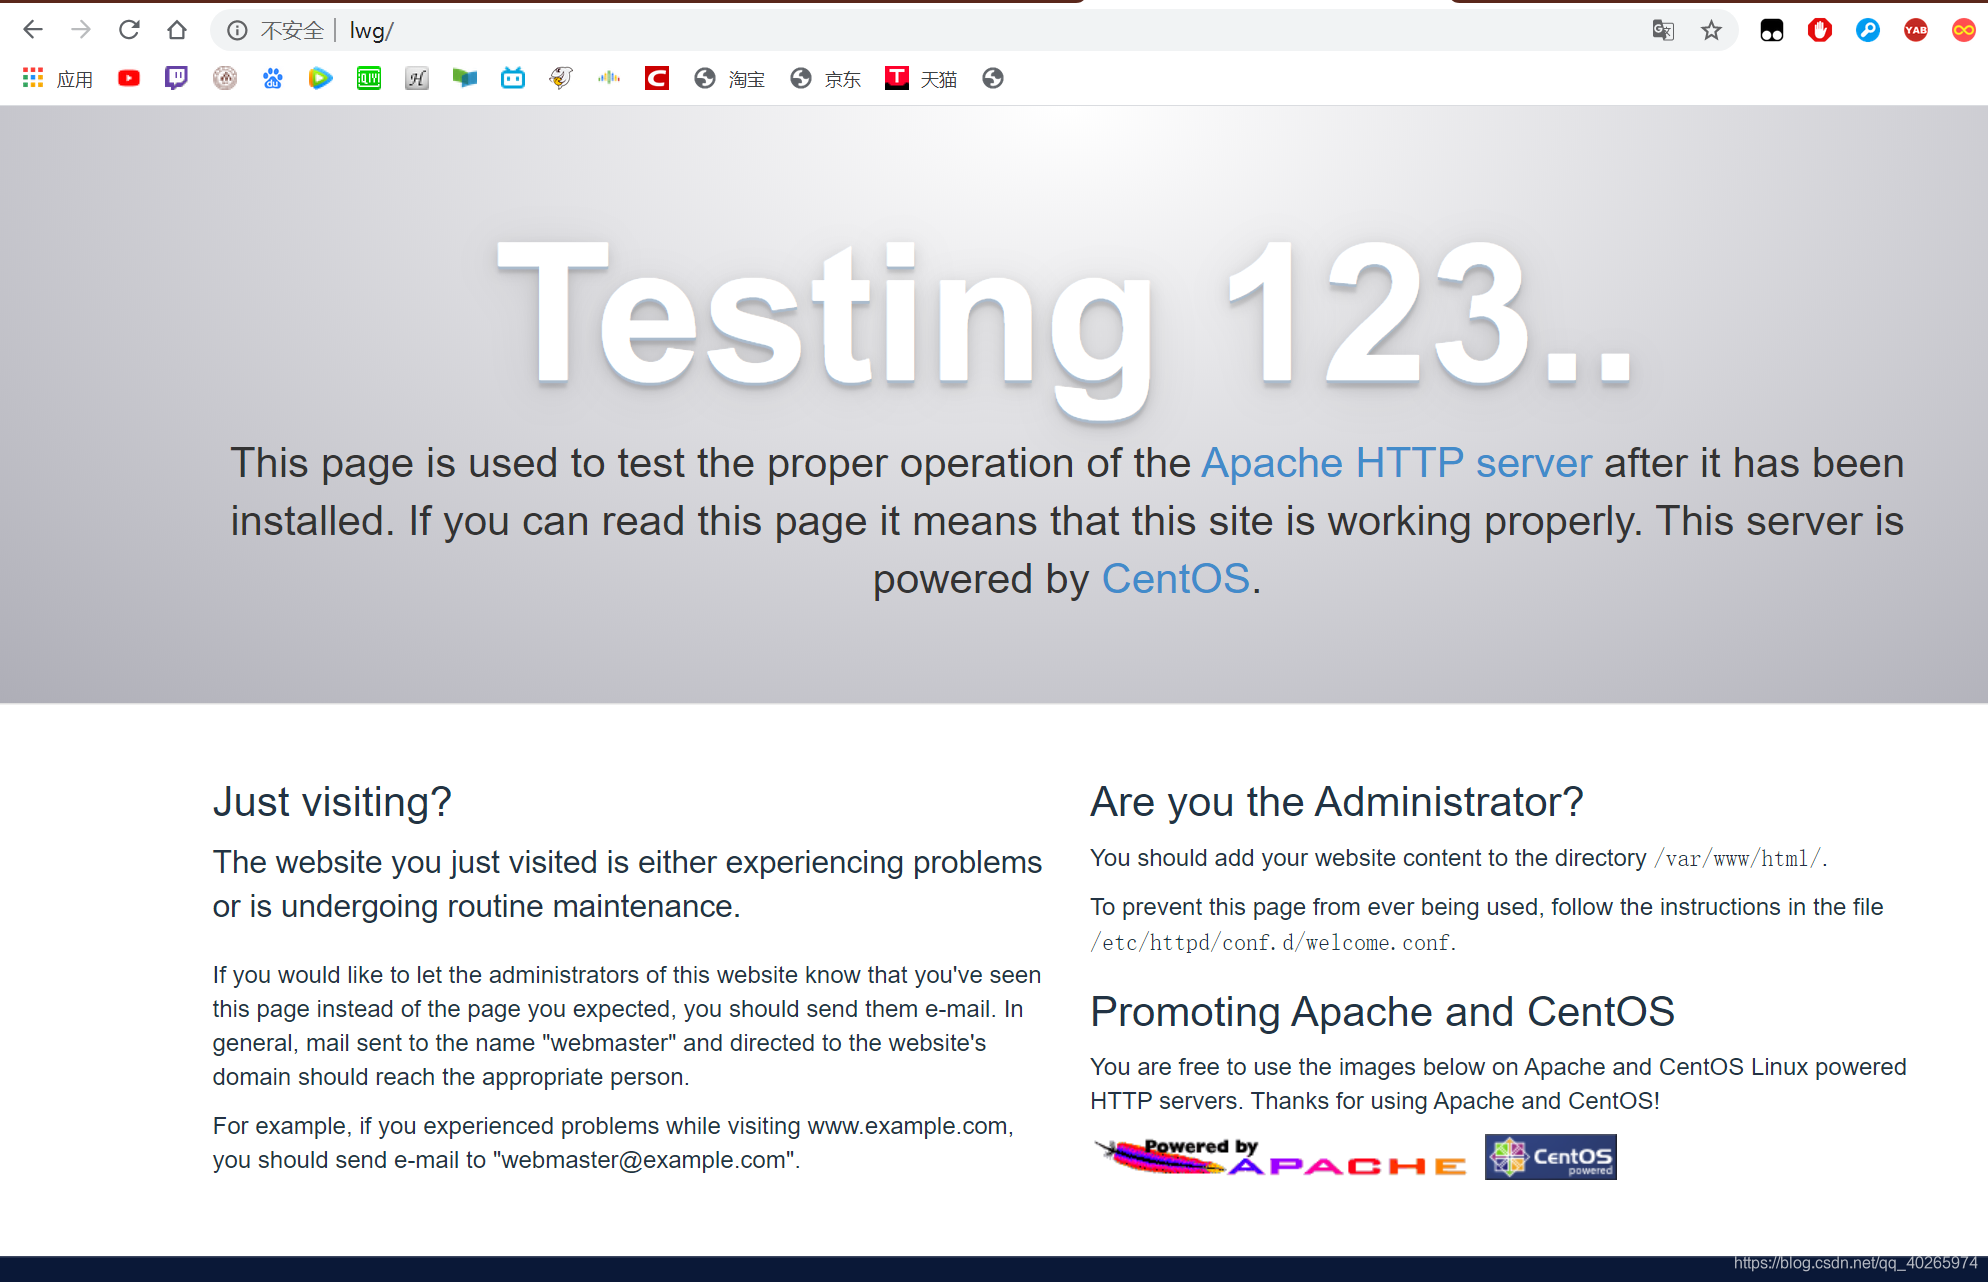Viewport: 1988px width, 1282px height.
Task: Open the cartoon shark bookmark
Action: [x=561, y=78]
